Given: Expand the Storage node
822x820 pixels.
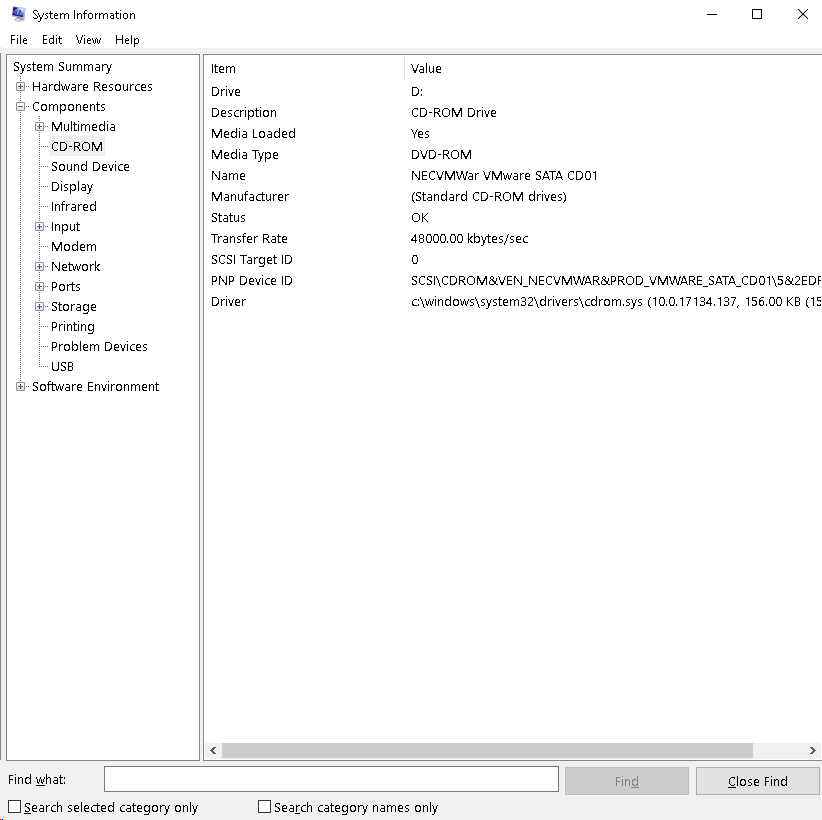Looking at the screenshot, I should pos(39,307).
